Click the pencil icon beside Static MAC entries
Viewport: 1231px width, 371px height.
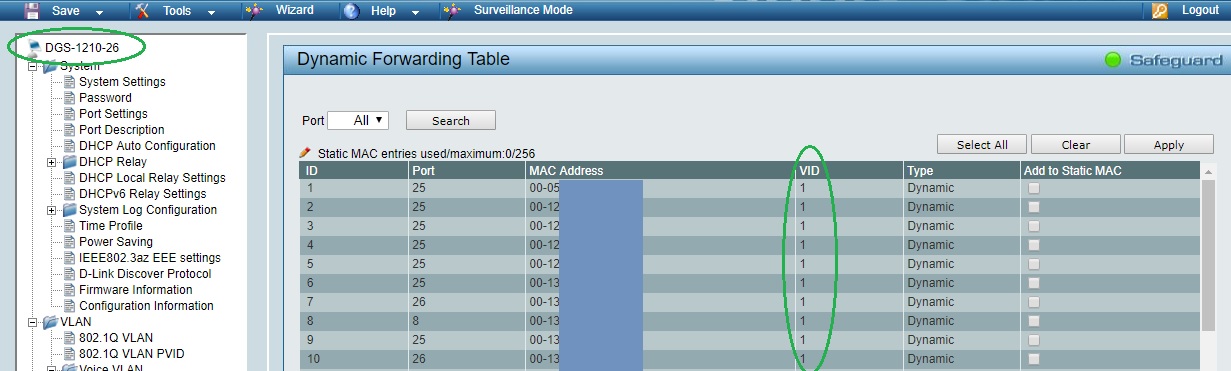pos(306,153)
